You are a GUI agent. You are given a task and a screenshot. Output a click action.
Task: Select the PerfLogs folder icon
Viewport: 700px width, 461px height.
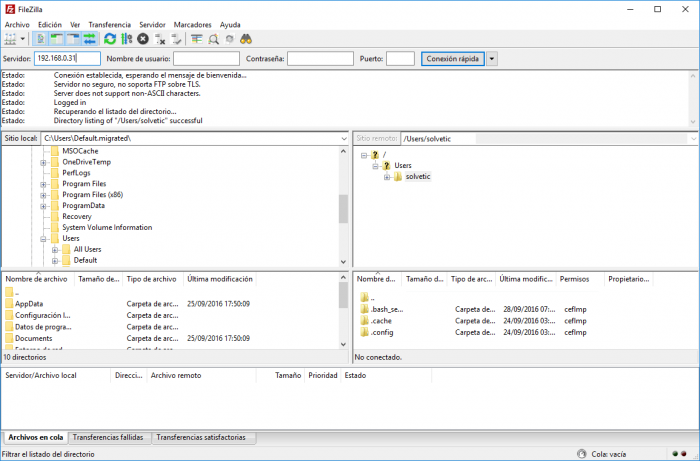pos(55,173)
